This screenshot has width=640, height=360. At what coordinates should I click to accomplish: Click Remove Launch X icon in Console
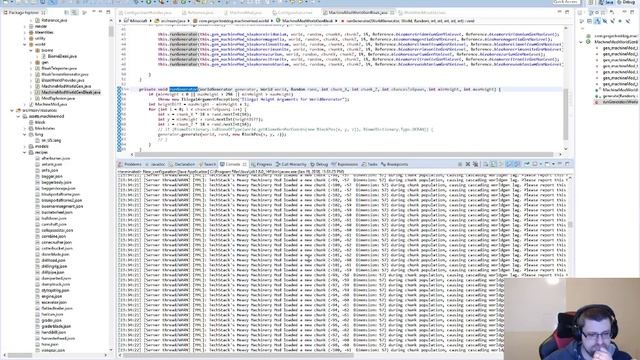click(468, 164)
